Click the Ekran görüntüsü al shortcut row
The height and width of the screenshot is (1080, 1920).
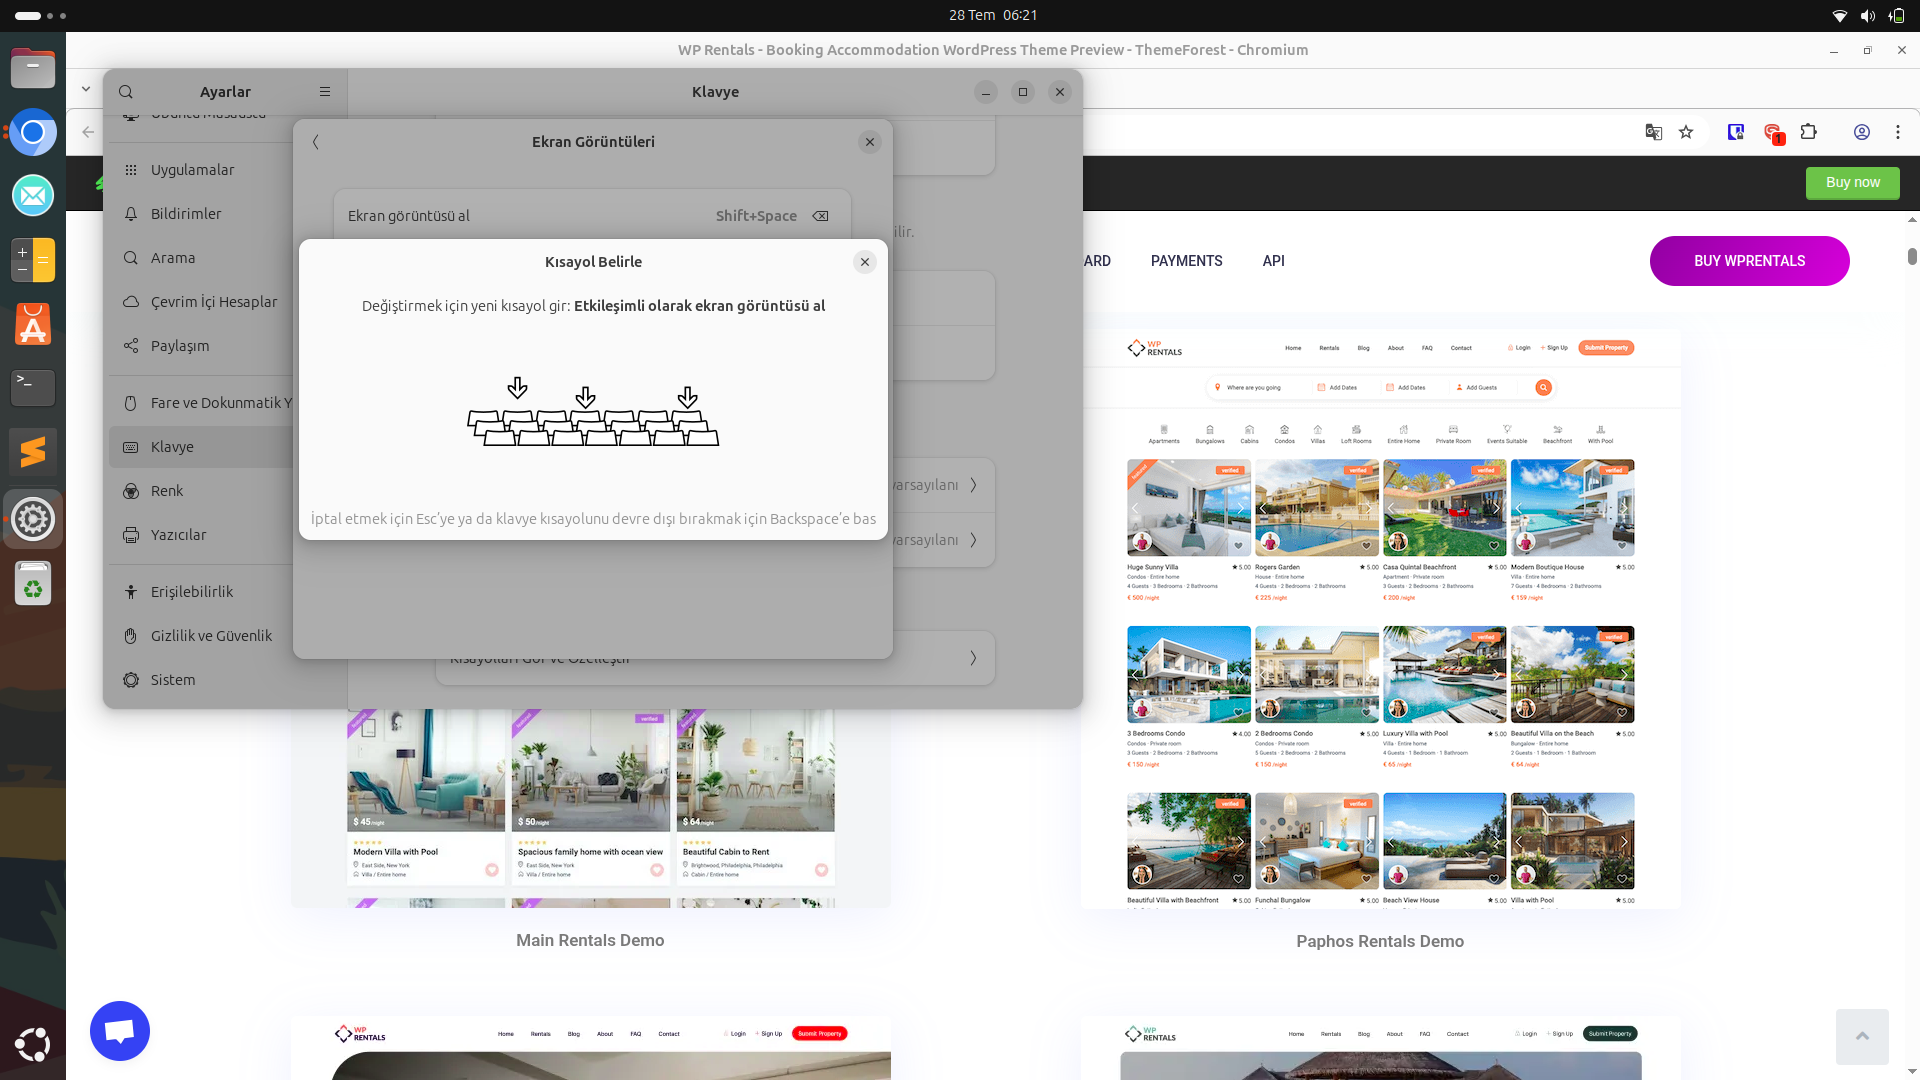(x=592, y=215)
